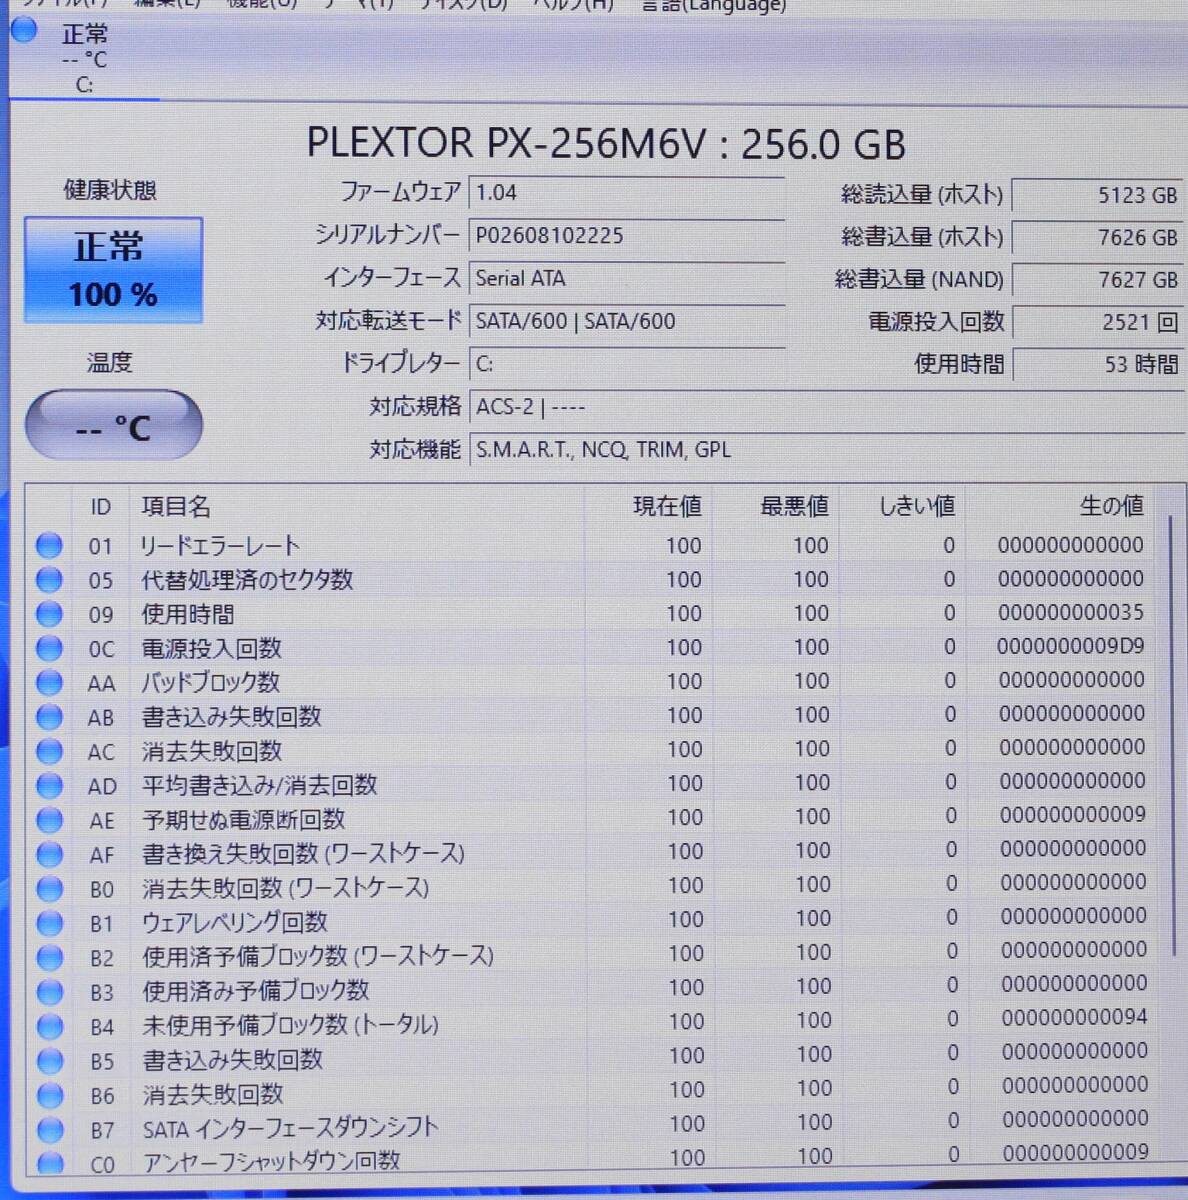Click the status indicator beside 代替処理済のセクタ数
The width and height of the screenshot is (1188, 1200).
pos(49,579)
